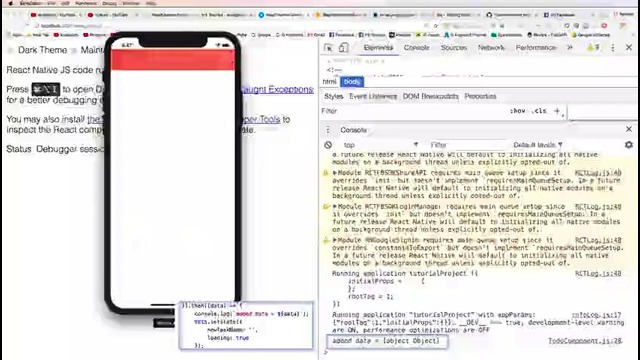The height and width of the screenshot is (360, 640).
Task: Expand the RNGoogleSignin module warning
Action: [335, 240]
